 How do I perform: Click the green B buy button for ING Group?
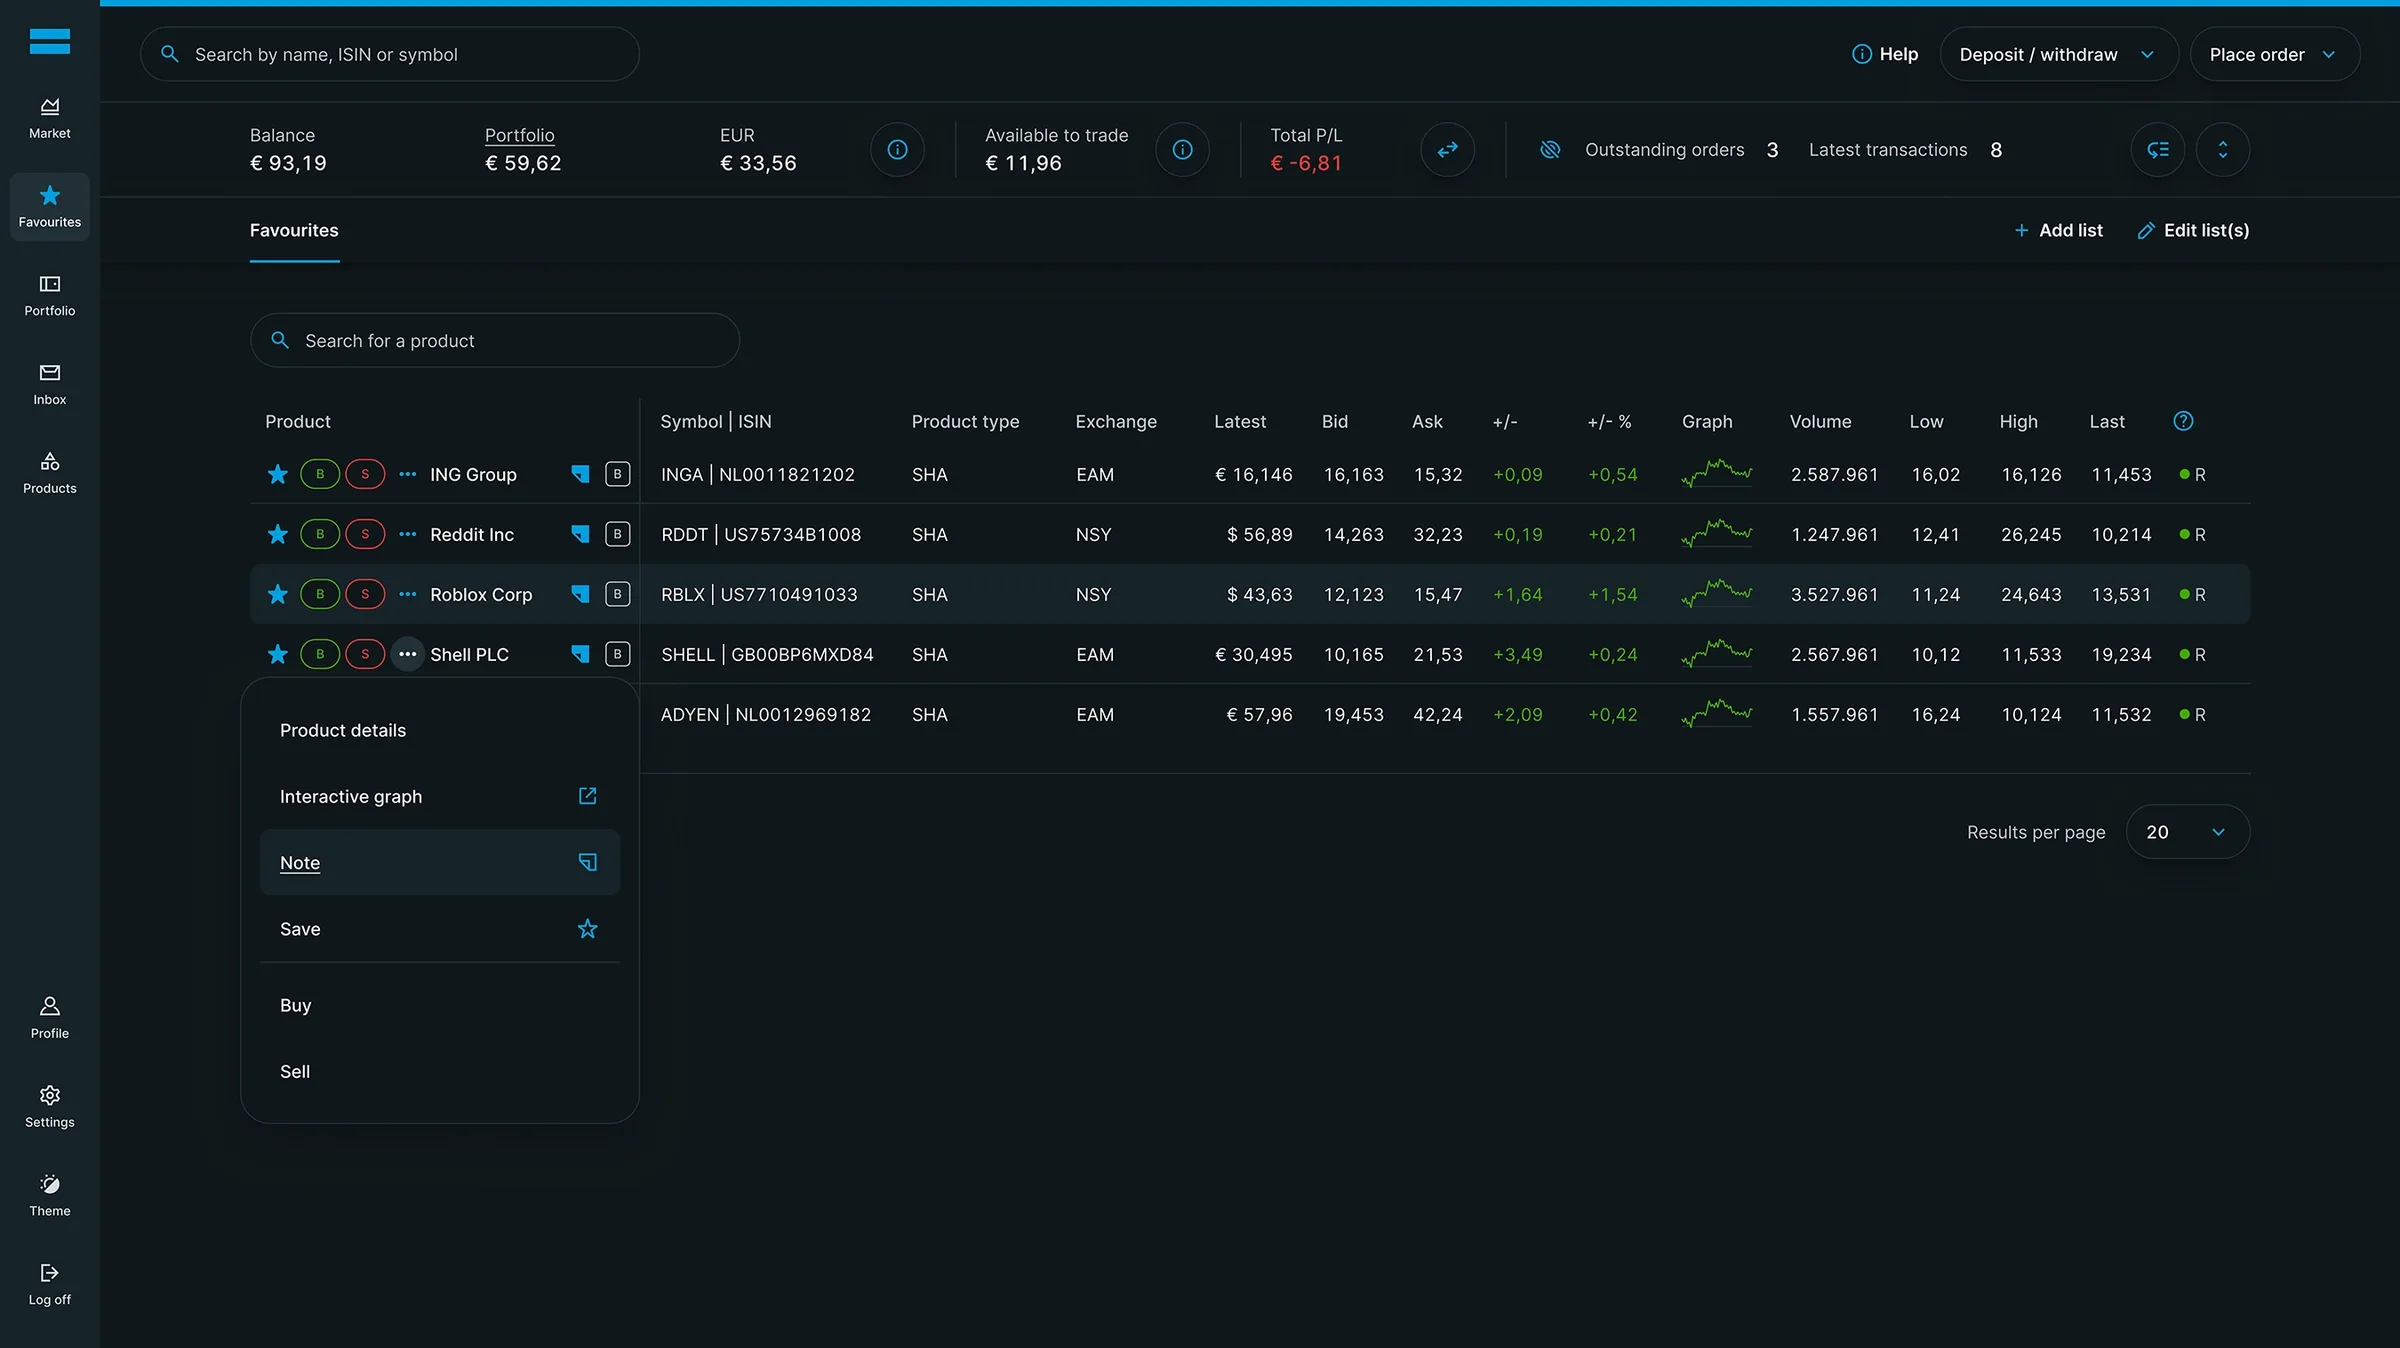tap(320, 474)
